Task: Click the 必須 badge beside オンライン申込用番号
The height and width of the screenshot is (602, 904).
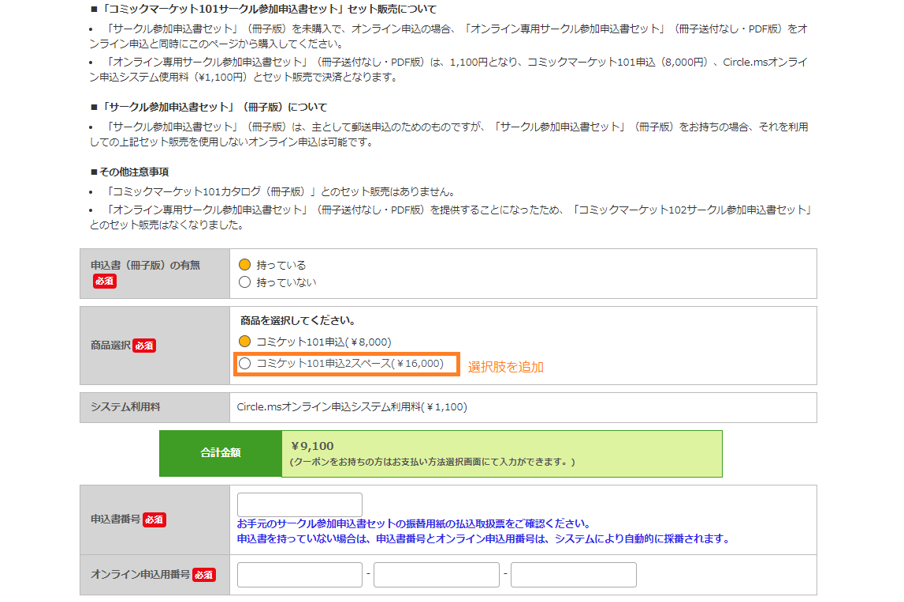Action: 203,574
